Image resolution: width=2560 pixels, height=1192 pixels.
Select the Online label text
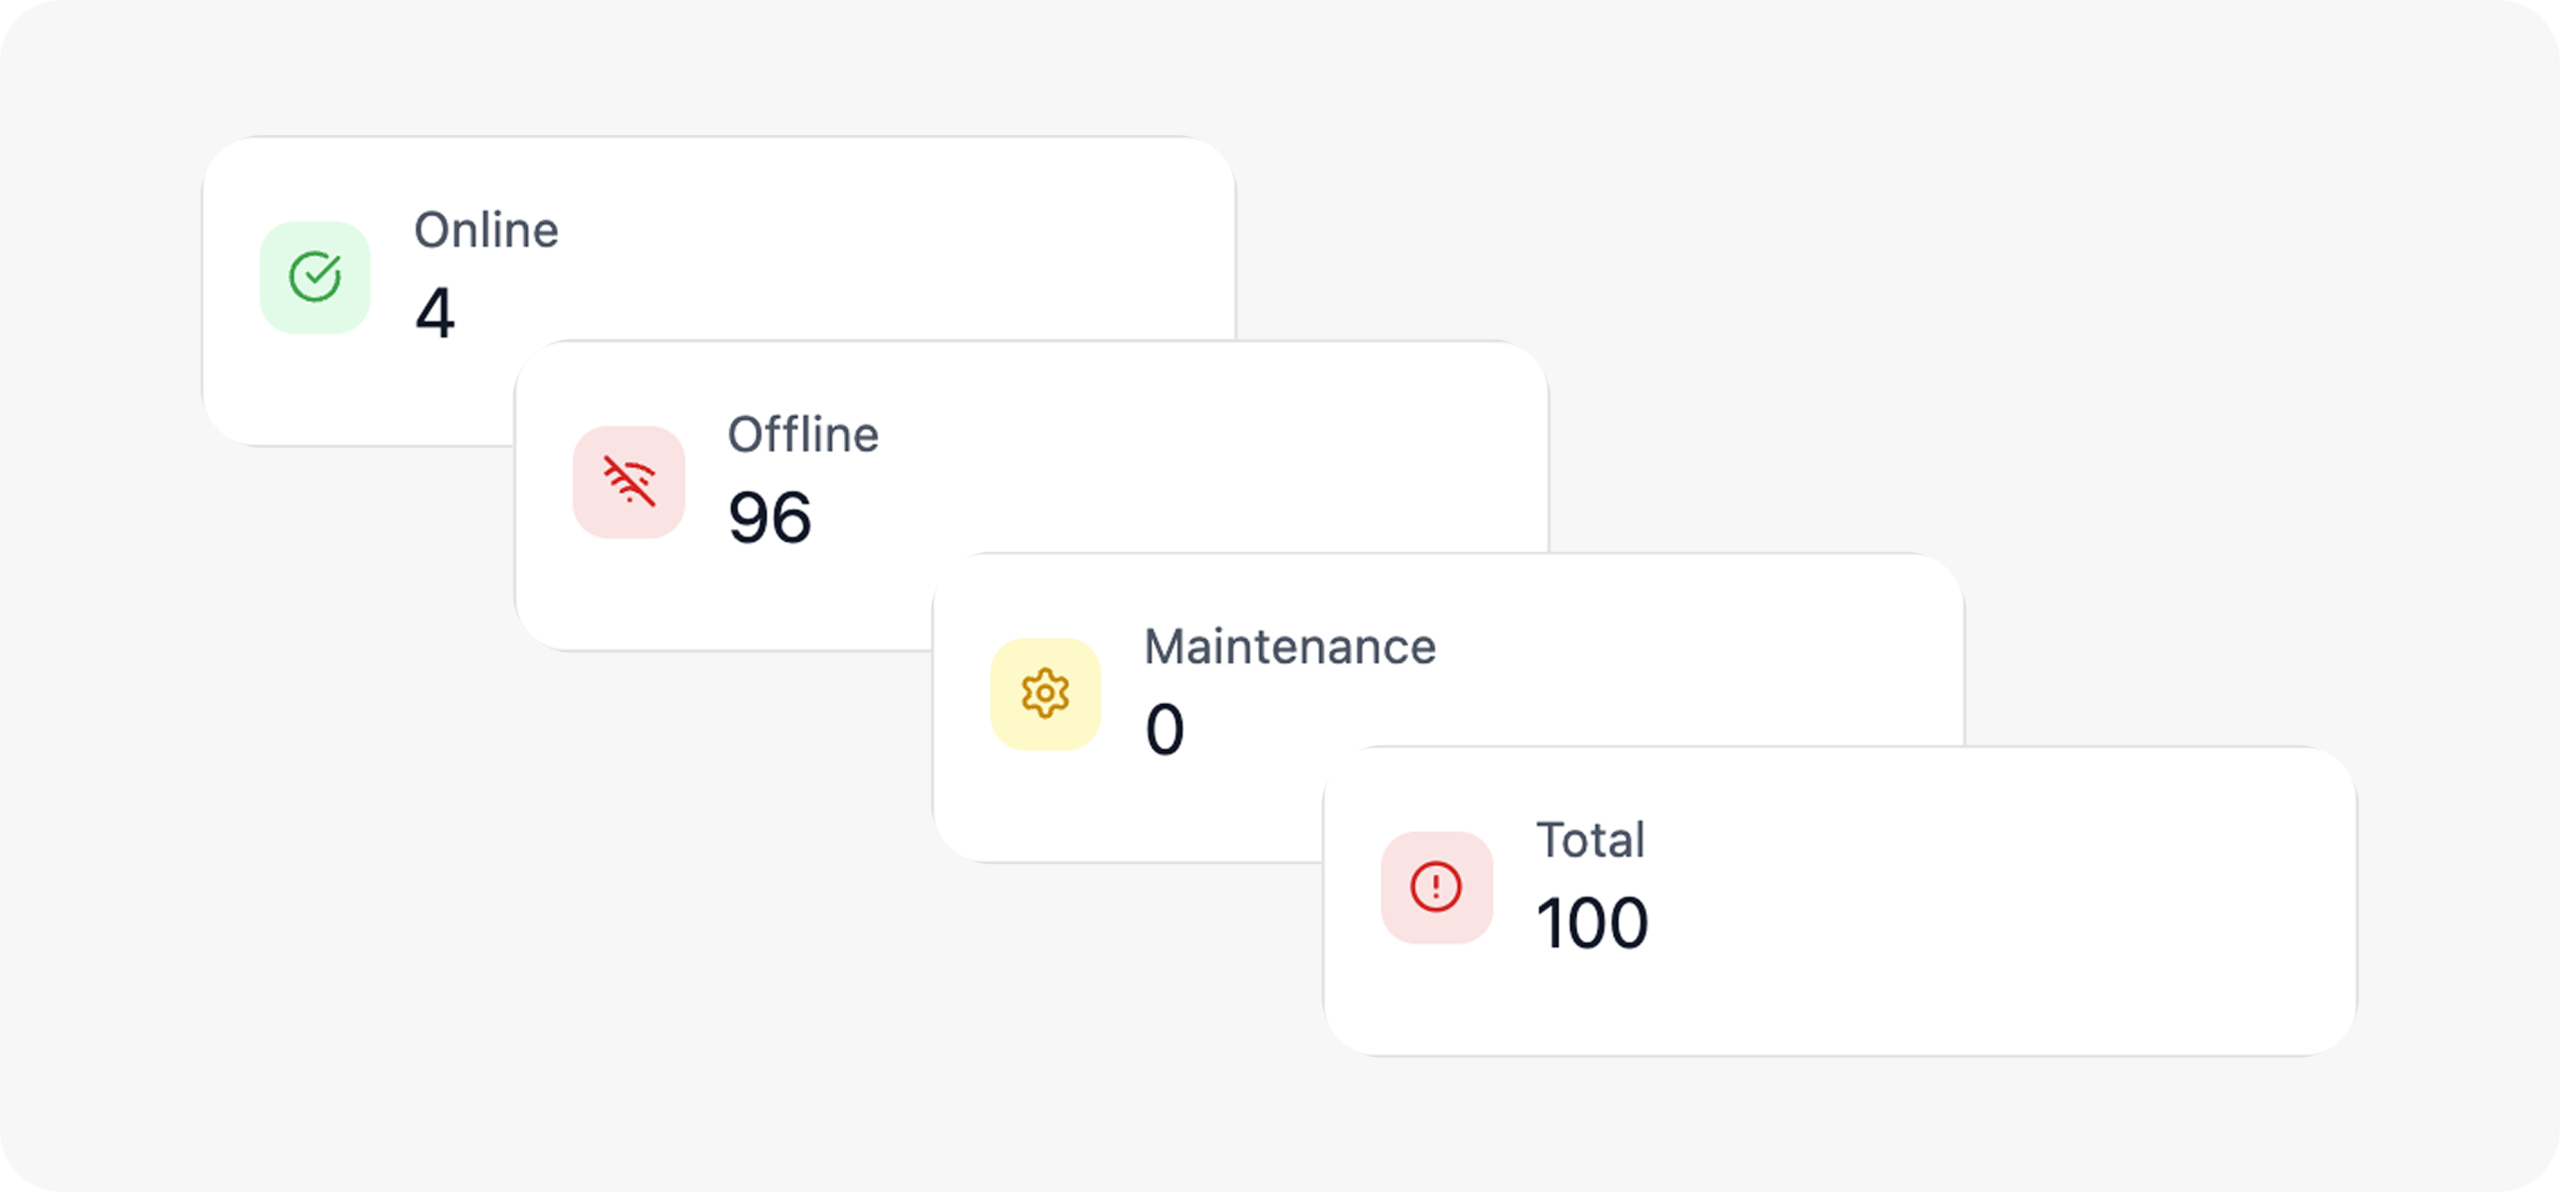[x=486, y=231]
